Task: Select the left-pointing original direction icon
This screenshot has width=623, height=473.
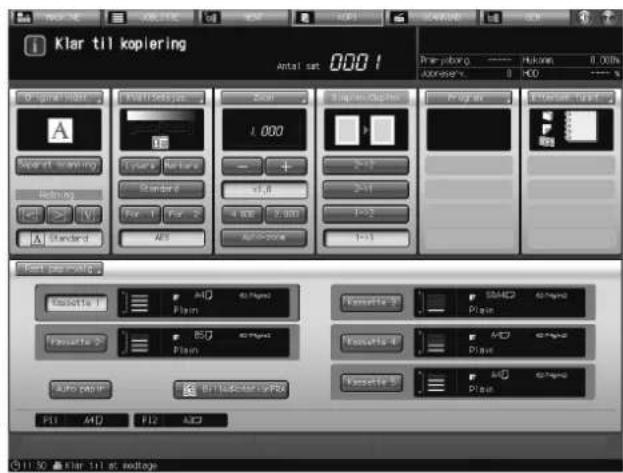Action: (x=31, y=215)
